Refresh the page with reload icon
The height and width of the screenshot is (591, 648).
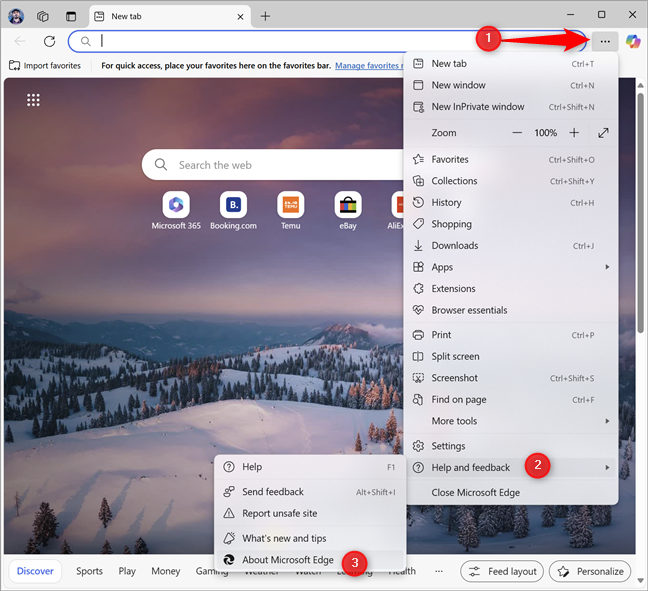pos(49,41)
